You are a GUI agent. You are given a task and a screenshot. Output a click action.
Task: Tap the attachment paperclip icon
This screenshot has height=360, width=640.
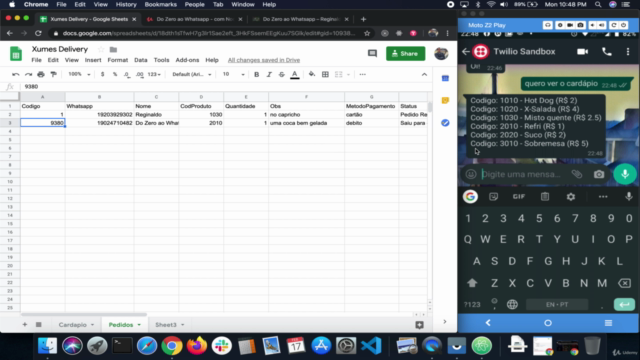[x=577, y=174]
